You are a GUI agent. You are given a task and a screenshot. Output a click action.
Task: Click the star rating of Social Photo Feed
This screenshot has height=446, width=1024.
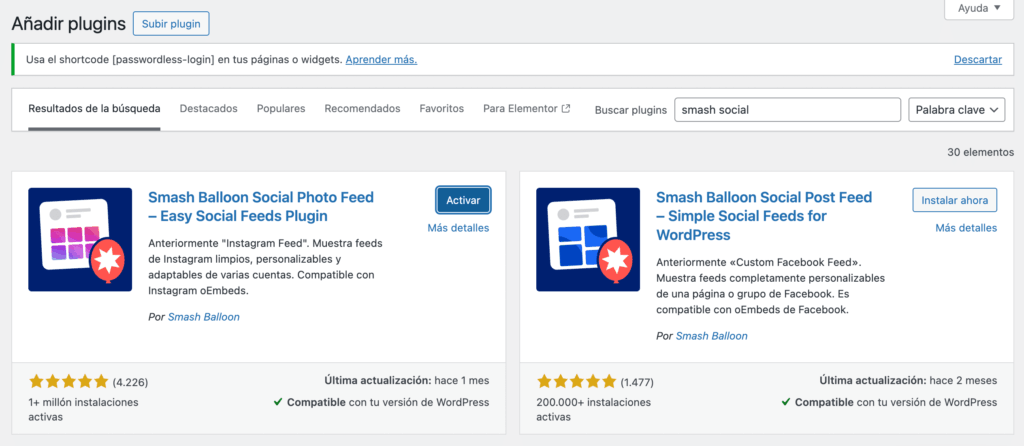[x=68, y=381]
